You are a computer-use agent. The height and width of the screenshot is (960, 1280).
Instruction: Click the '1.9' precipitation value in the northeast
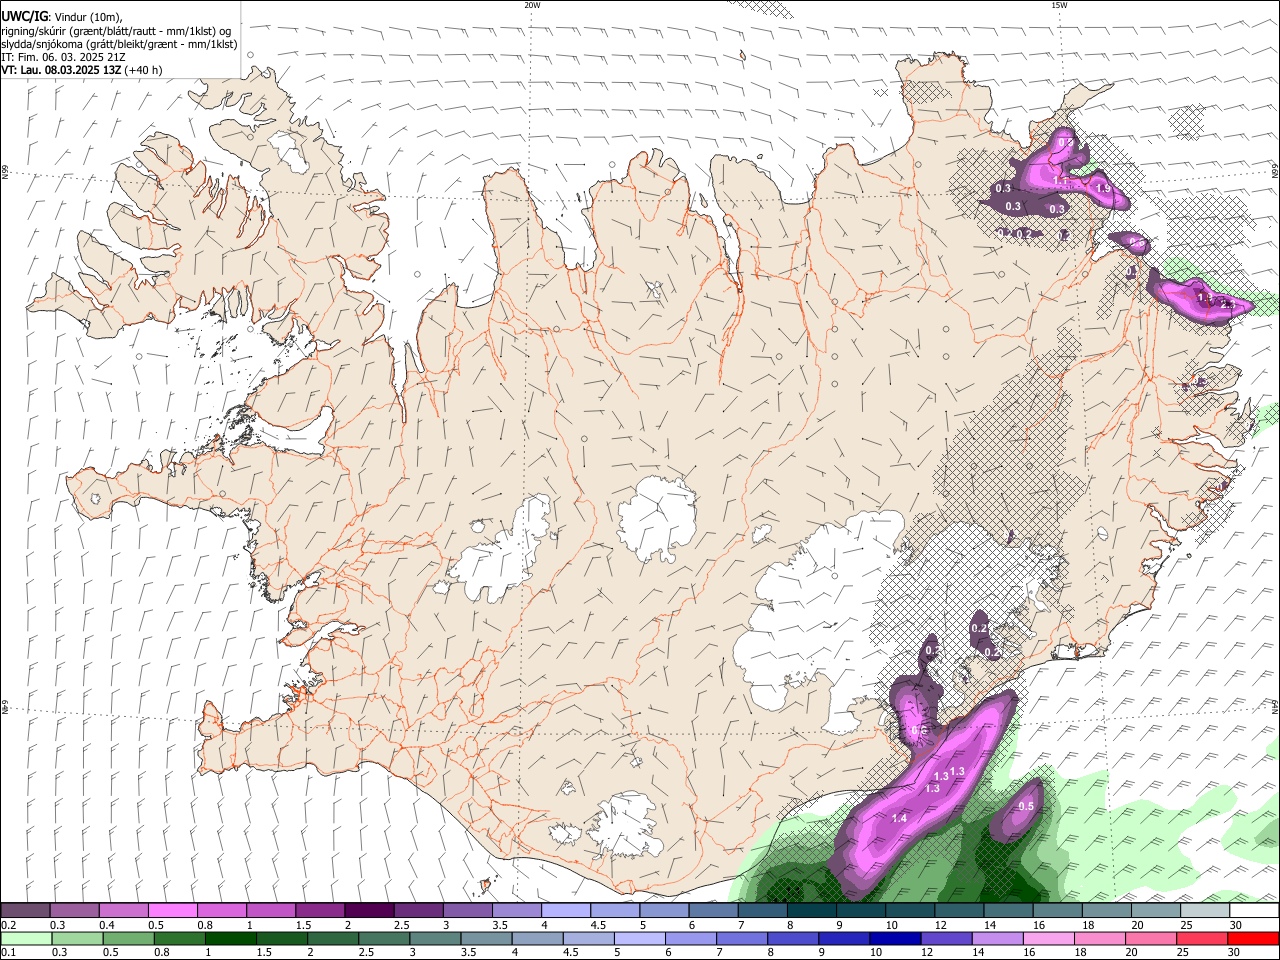[1103, 188]
